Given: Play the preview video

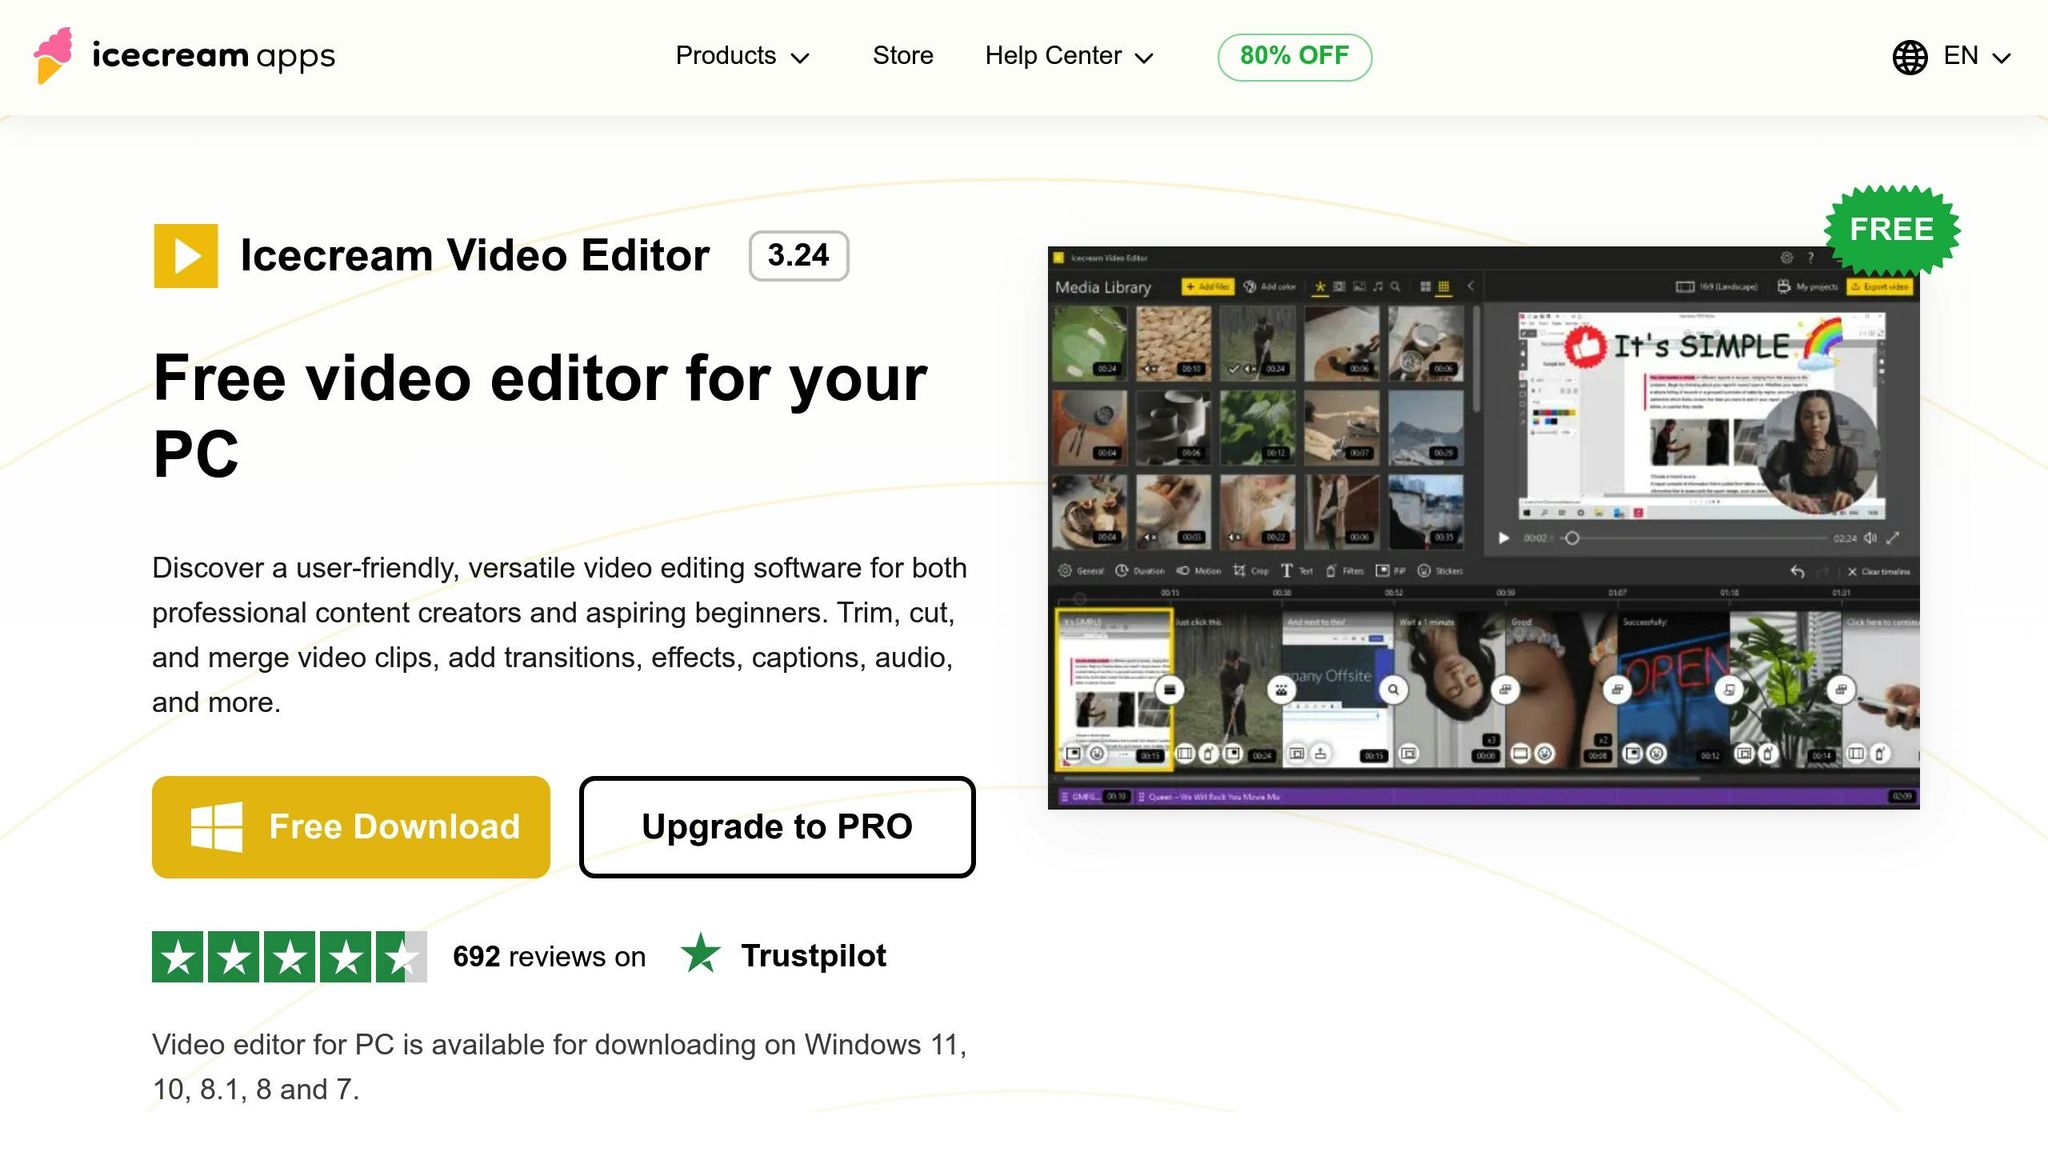Looking at the screenshot, I should coord(1503,538).
